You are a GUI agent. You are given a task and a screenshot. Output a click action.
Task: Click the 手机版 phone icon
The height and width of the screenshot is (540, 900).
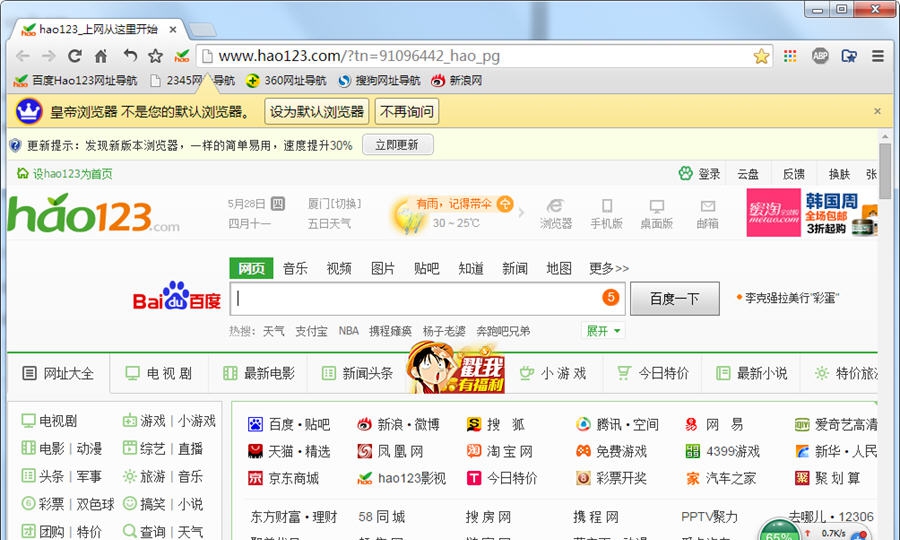tap(607, 206)
